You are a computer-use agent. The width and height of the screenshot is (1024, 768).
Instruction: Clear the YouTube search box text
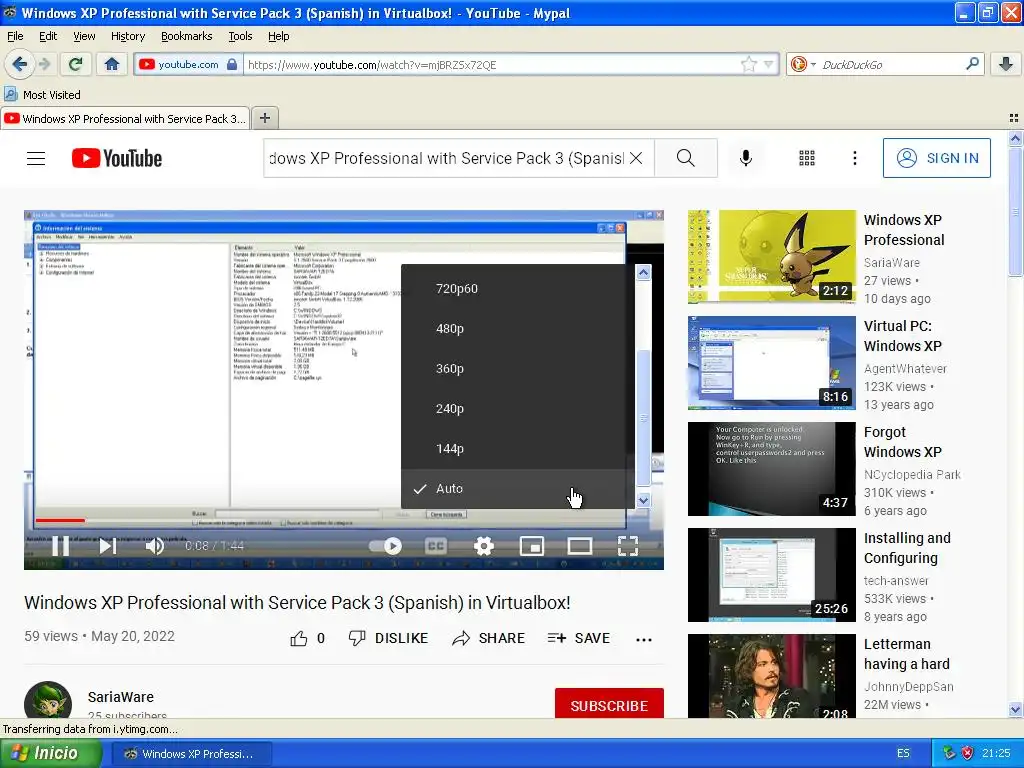click(636, 158)
